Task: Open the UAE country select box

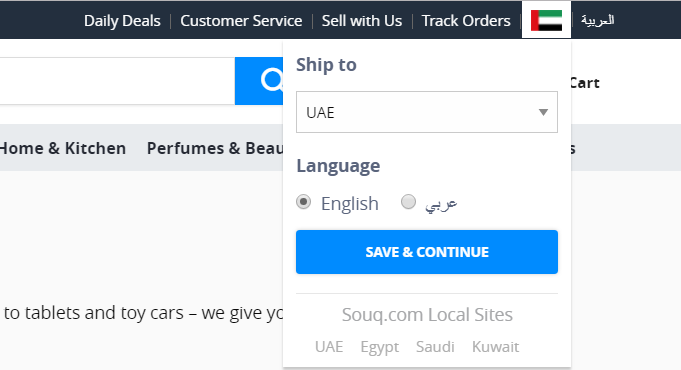Action: tap(426, 112)
